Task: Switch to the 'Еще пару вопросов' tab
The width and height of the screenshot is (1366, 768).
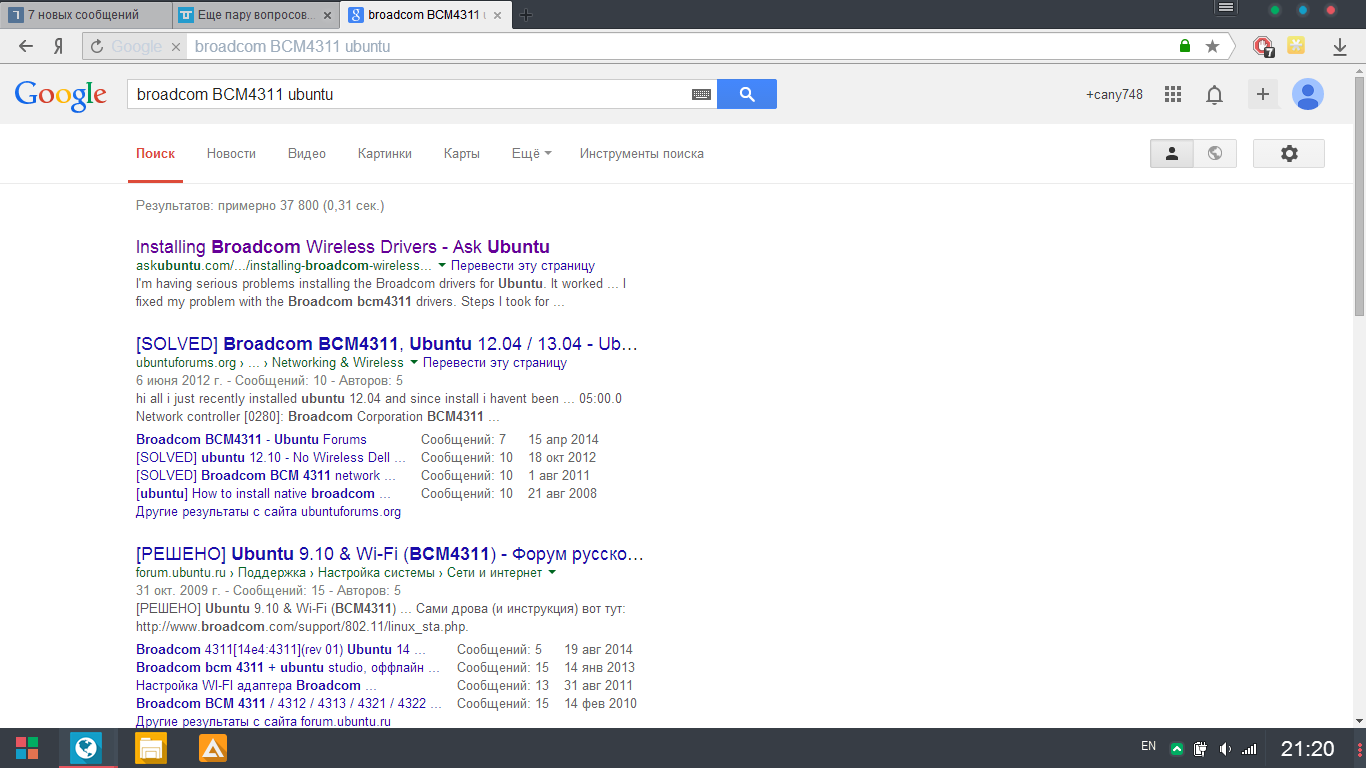Action: coord(254,15)
